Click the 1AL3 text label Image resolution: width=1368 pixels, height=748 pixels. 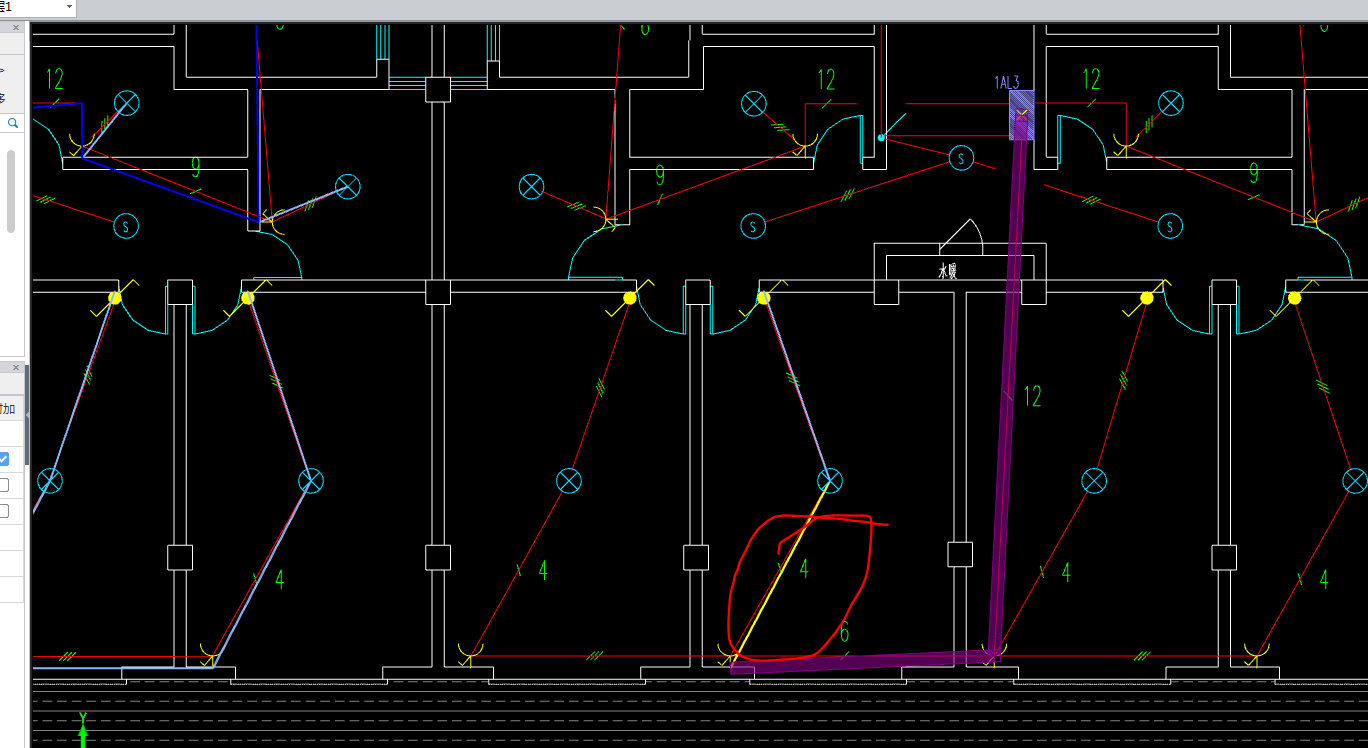1006,82
